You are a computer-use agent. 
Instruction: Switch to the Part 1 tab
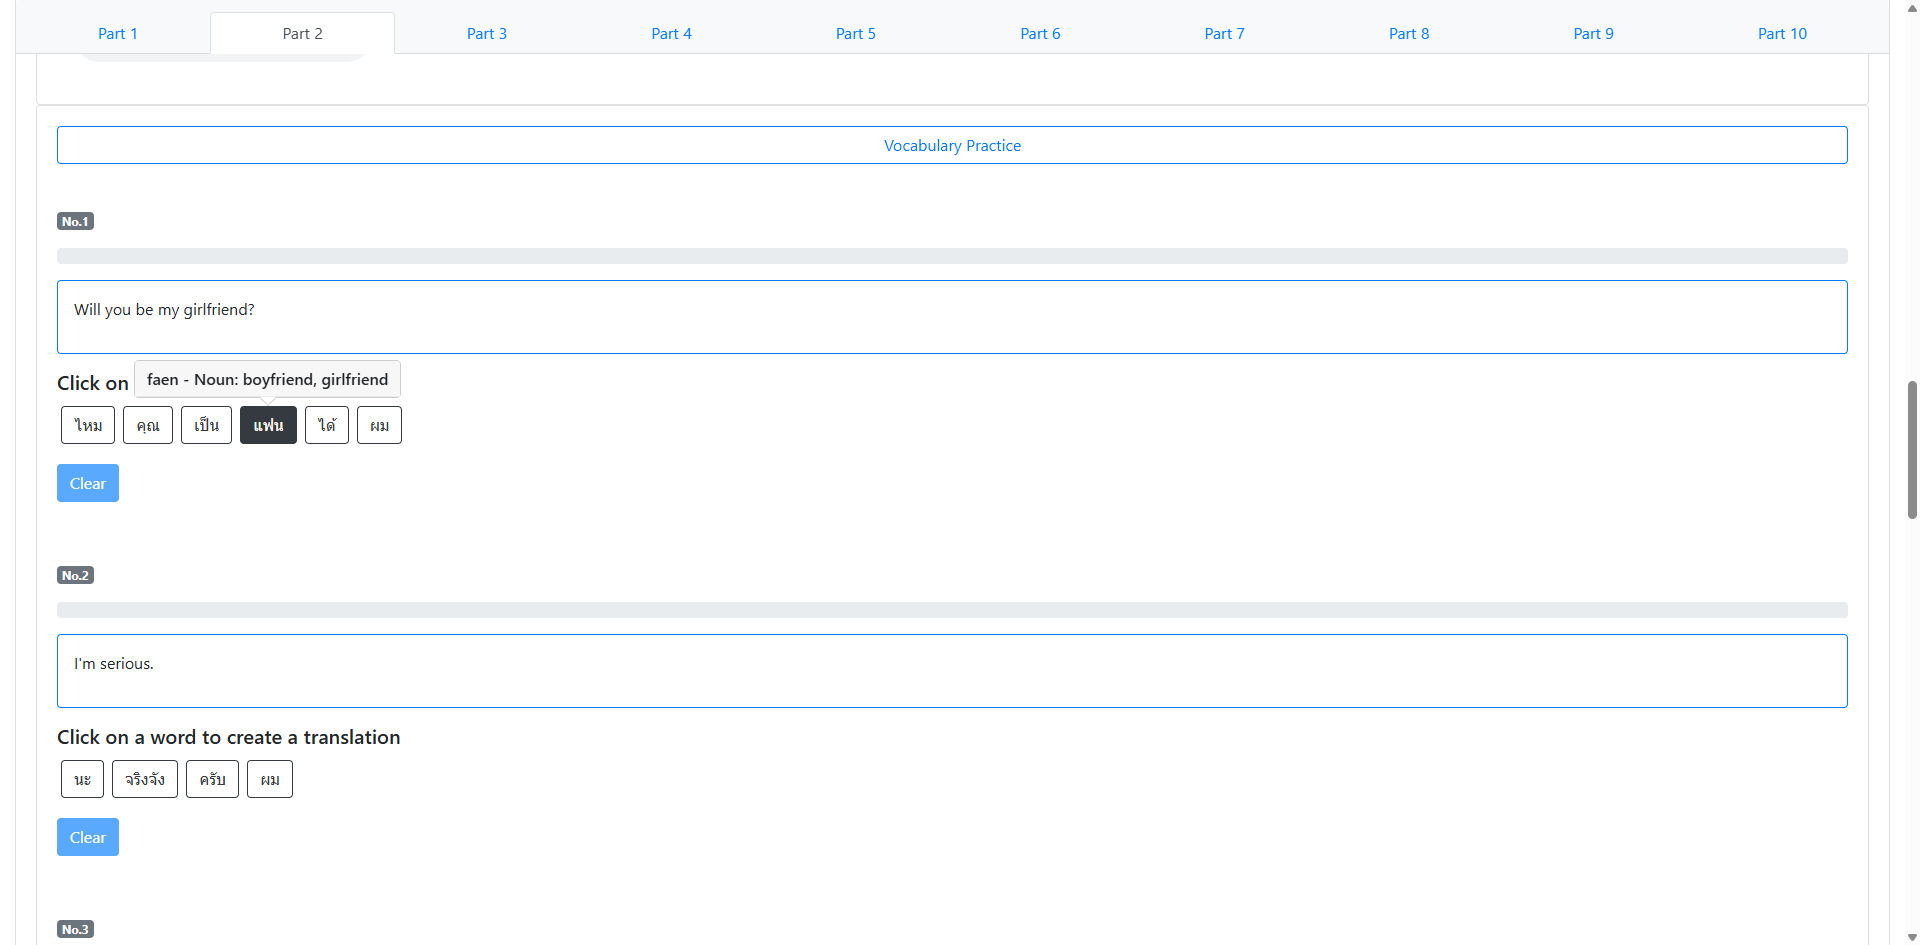(x=117, y=33)
